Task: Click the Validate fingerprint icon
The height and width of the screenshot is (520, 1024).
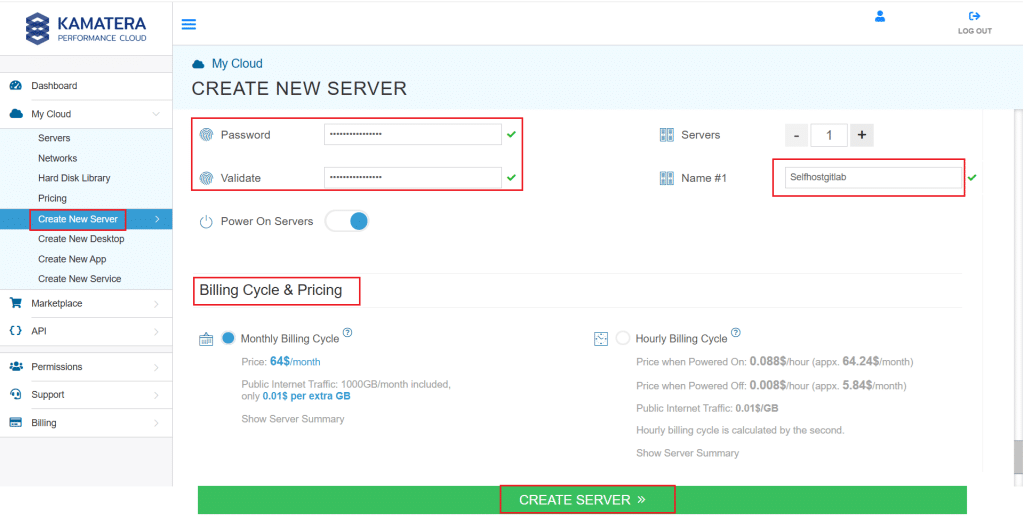Action: click(x=206, y=178)
